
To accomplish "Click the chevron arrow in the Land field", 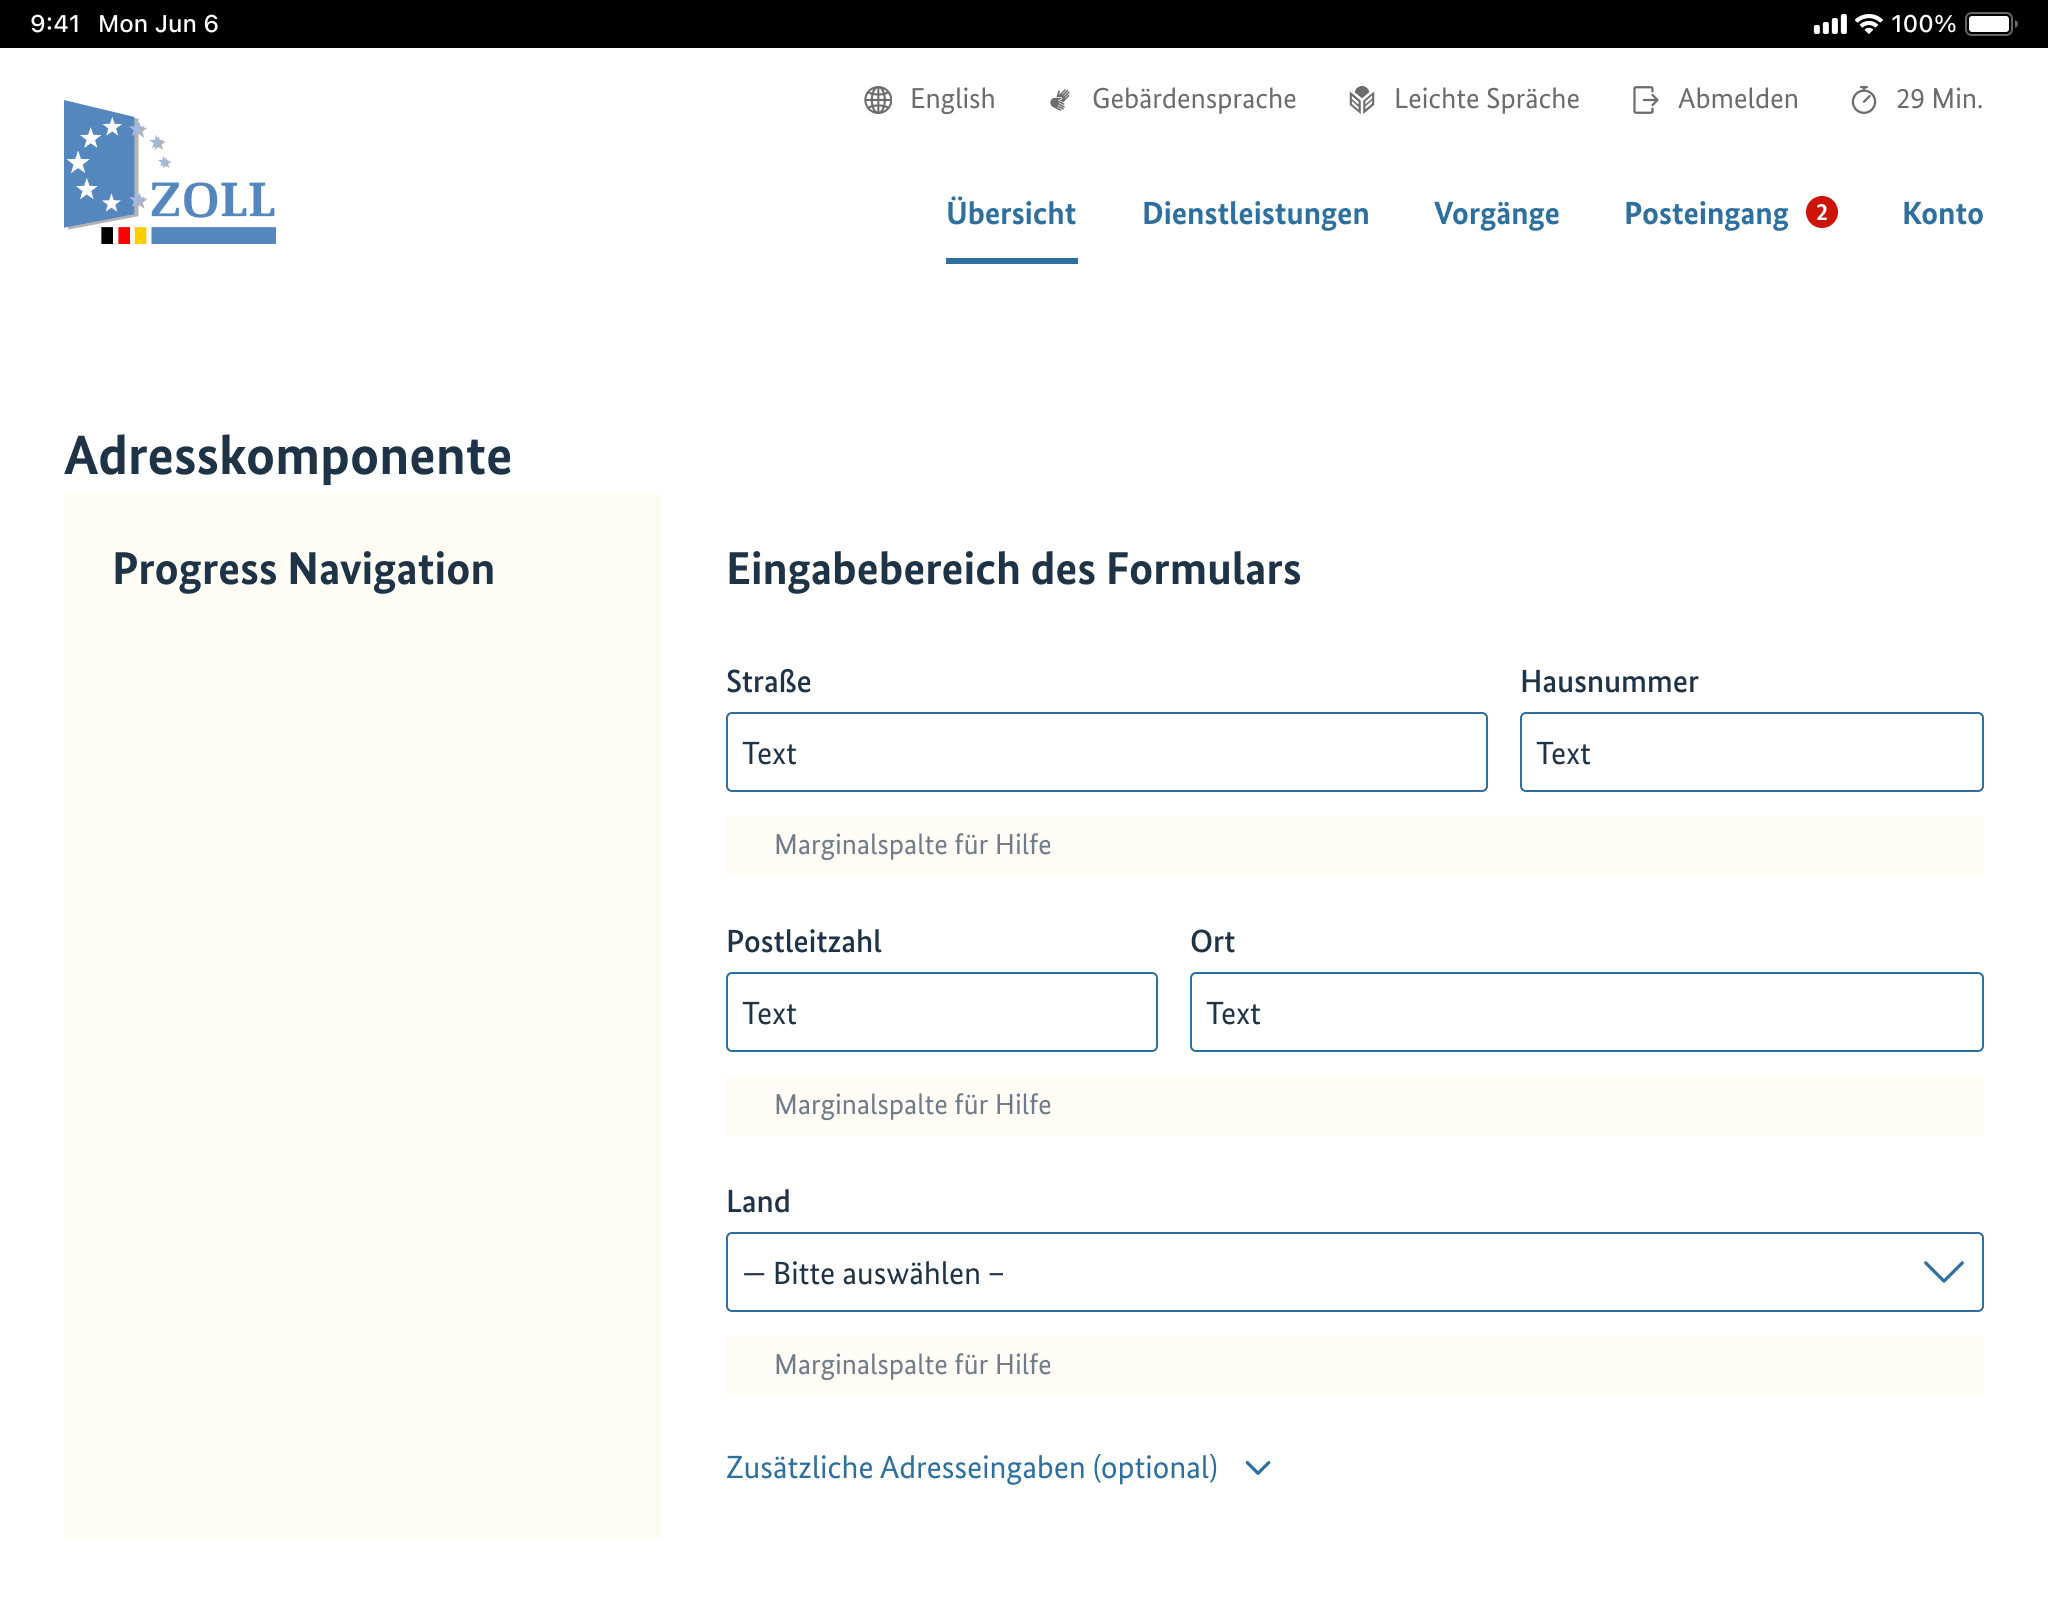I will (x=1944, y=1272).
